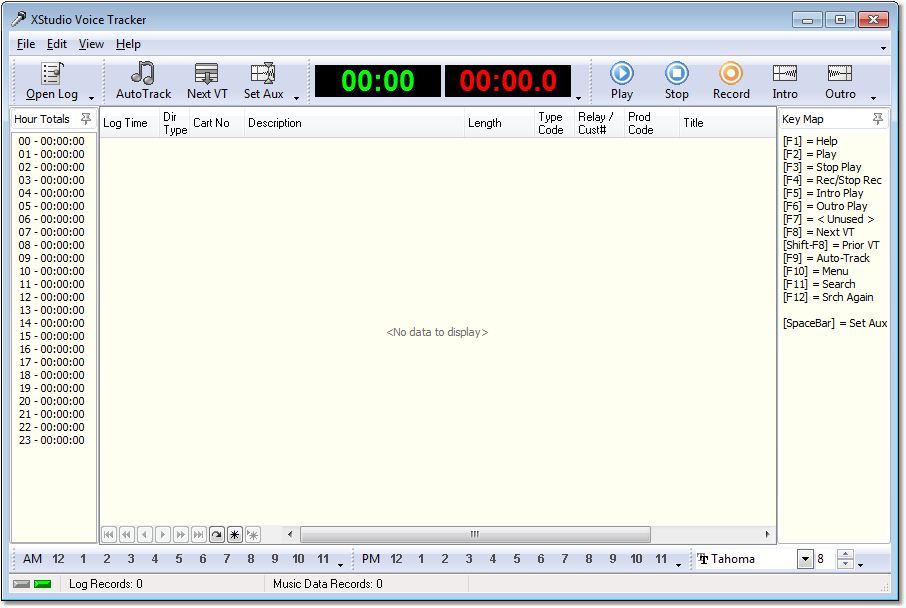Open the Edit menu

pyautogui.click(x=57, y=44)
